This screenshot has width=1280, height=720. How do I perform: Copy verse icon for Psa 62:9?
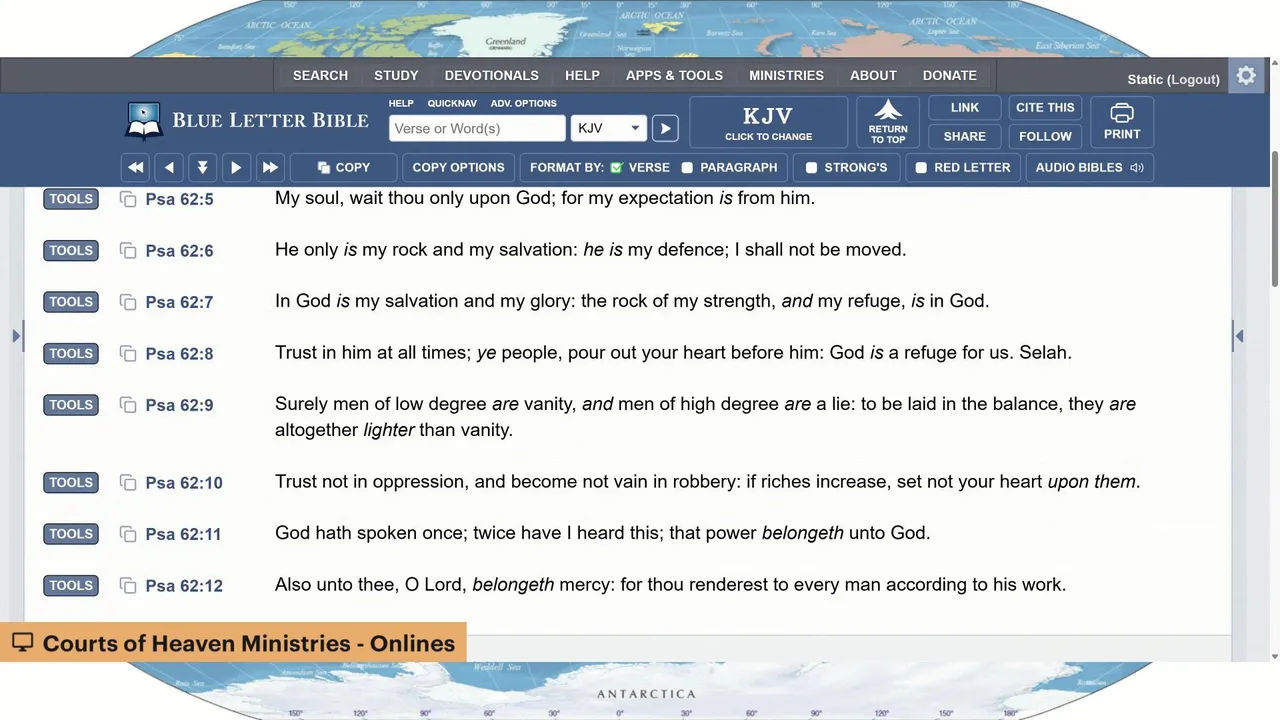pos(128,405)
